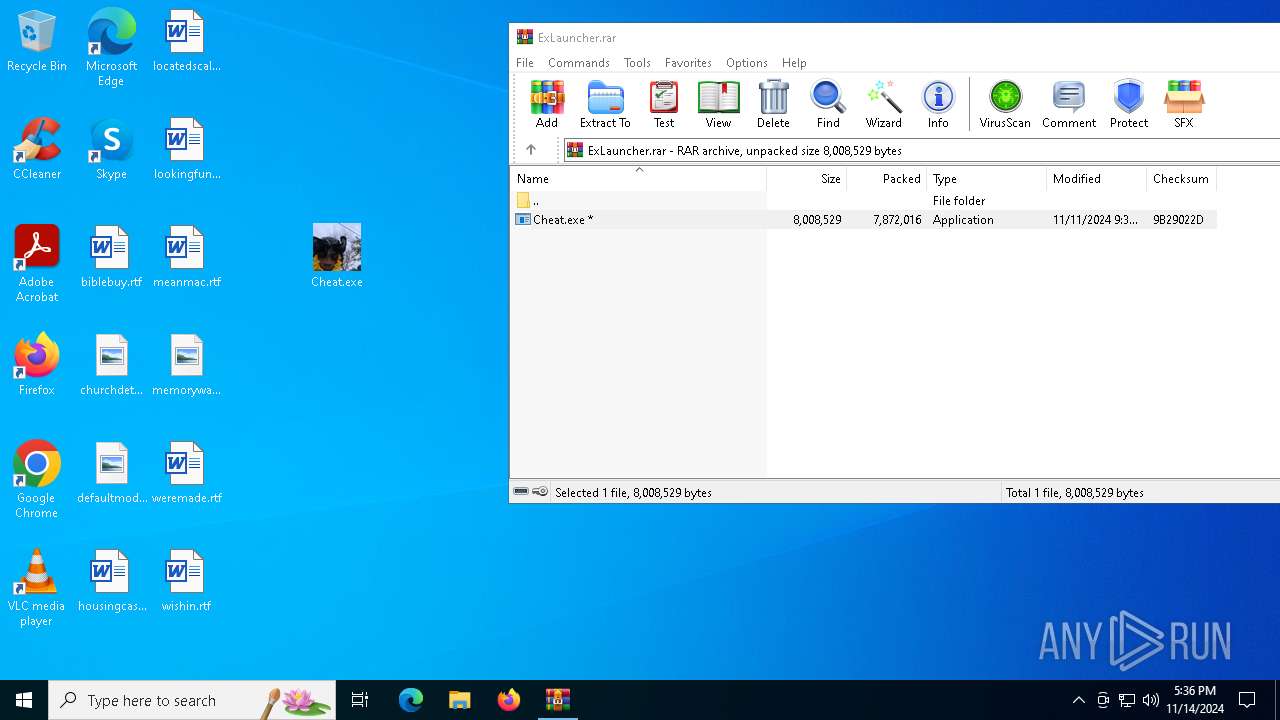Image resolution: width=1280 pixels, height=720 pixels.
Task: Open Task View from the taskbar
Action: 360,700
